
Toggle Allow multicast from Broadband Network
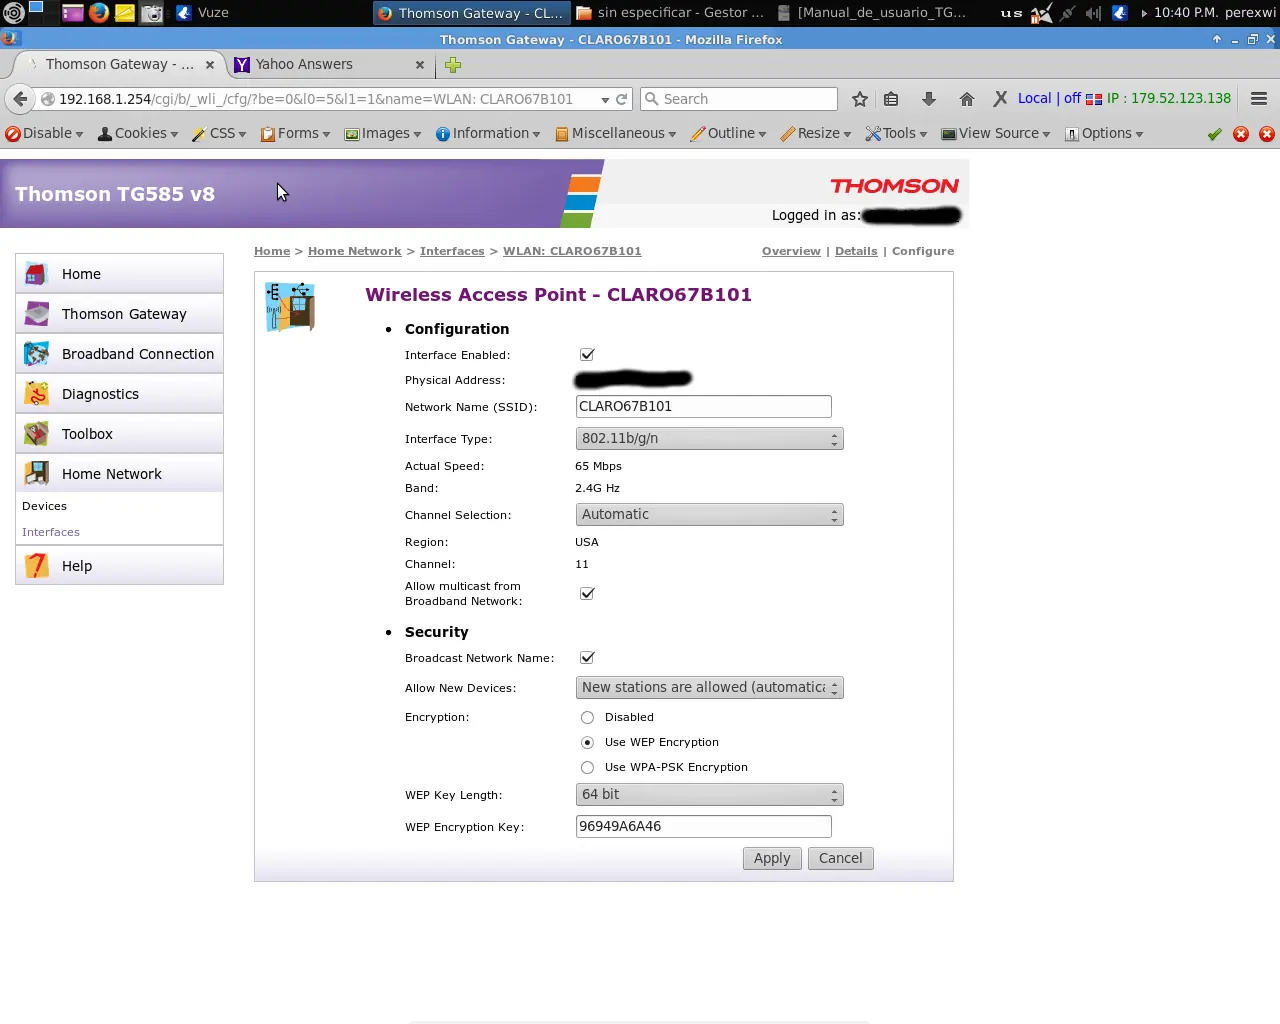(x=587, y=594)
